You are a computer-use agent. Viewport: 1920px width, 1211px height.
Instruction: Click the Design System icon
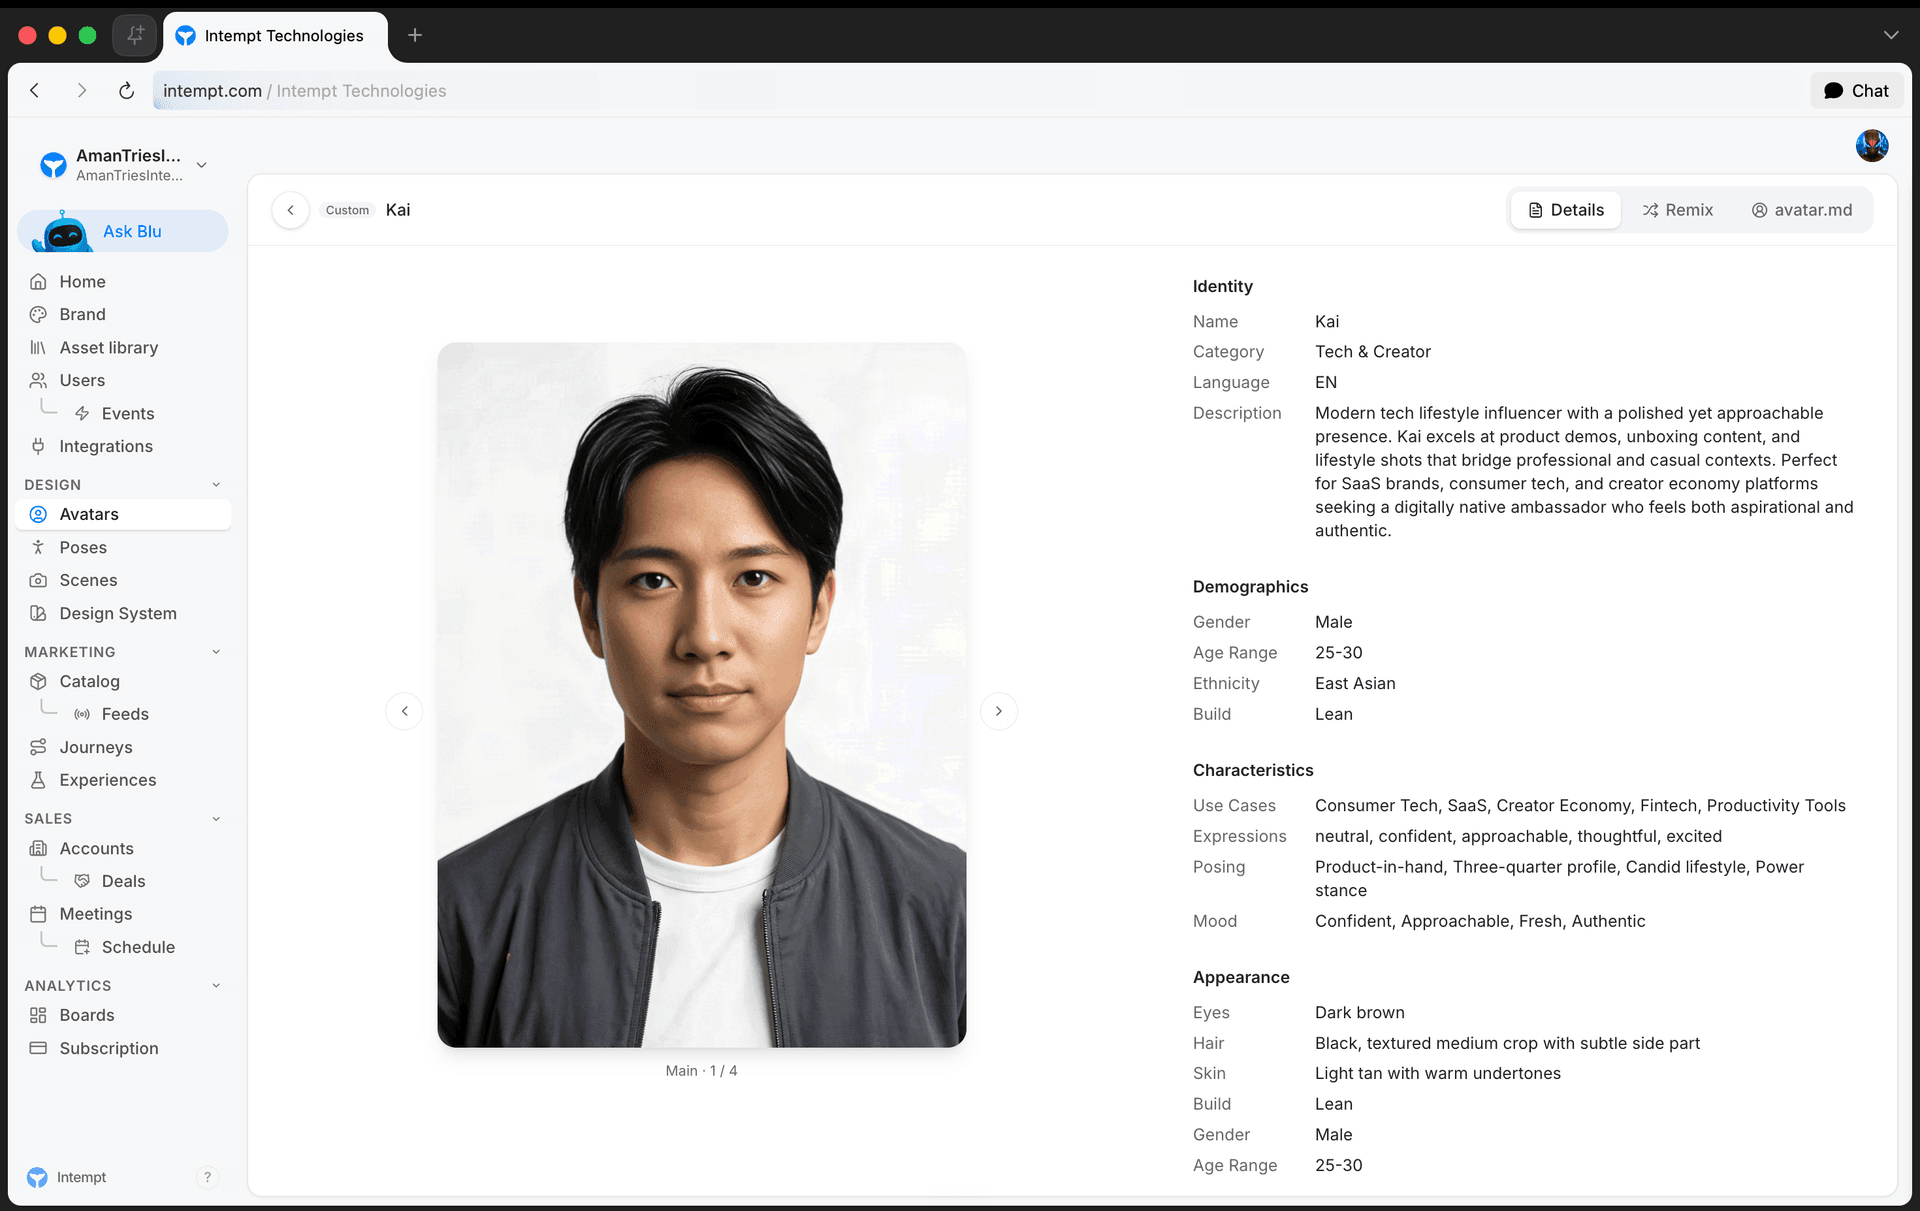coord(38,614)
